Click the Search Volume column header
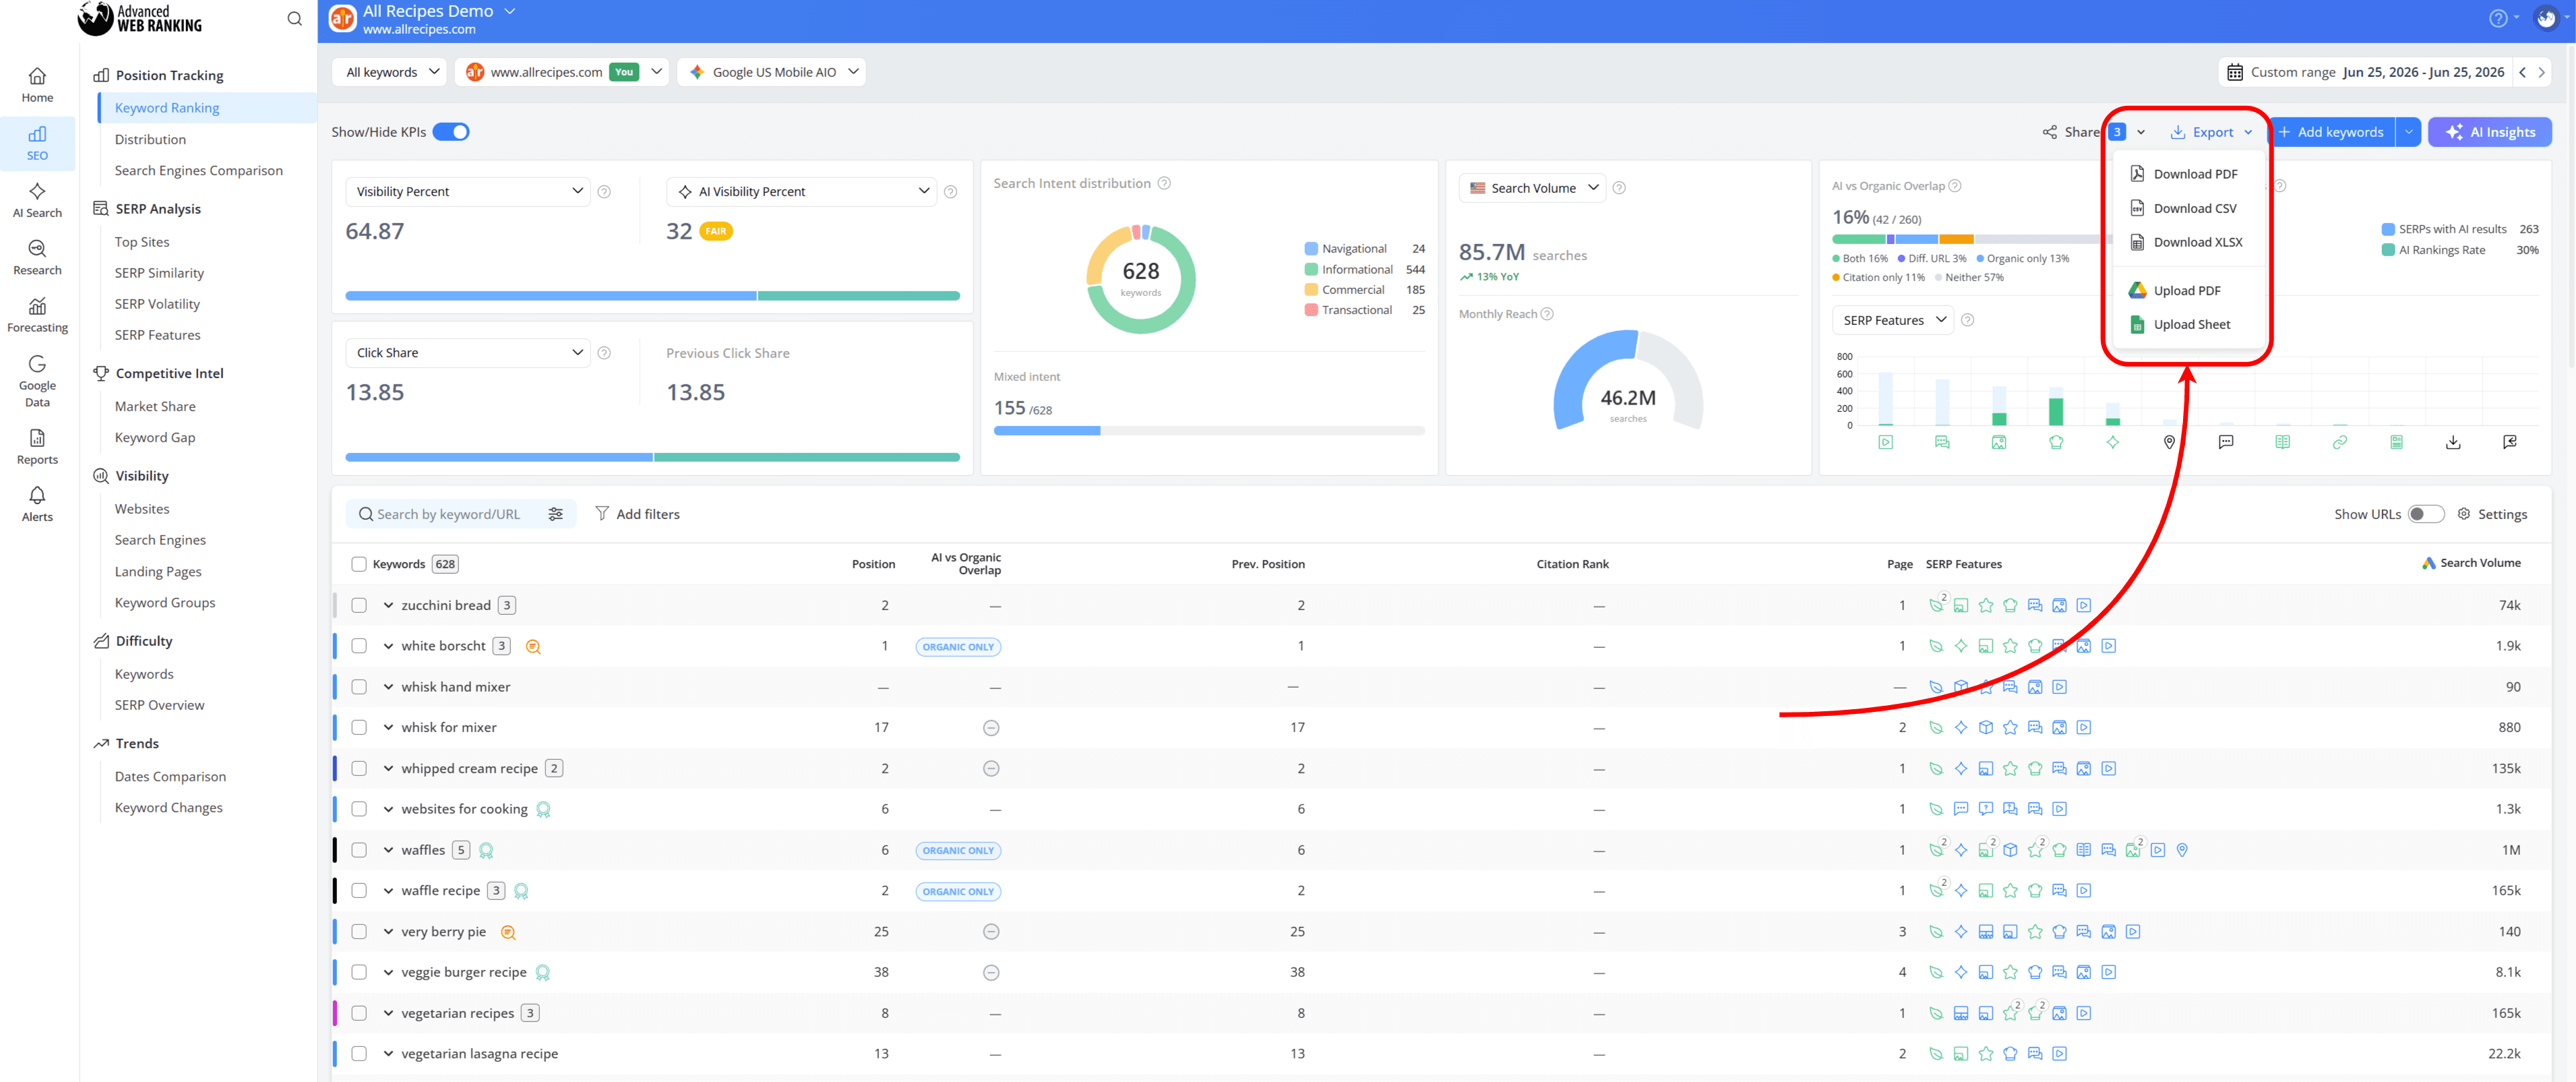The height and width of the screenshot is (1082, 2576). [2471, 563]
